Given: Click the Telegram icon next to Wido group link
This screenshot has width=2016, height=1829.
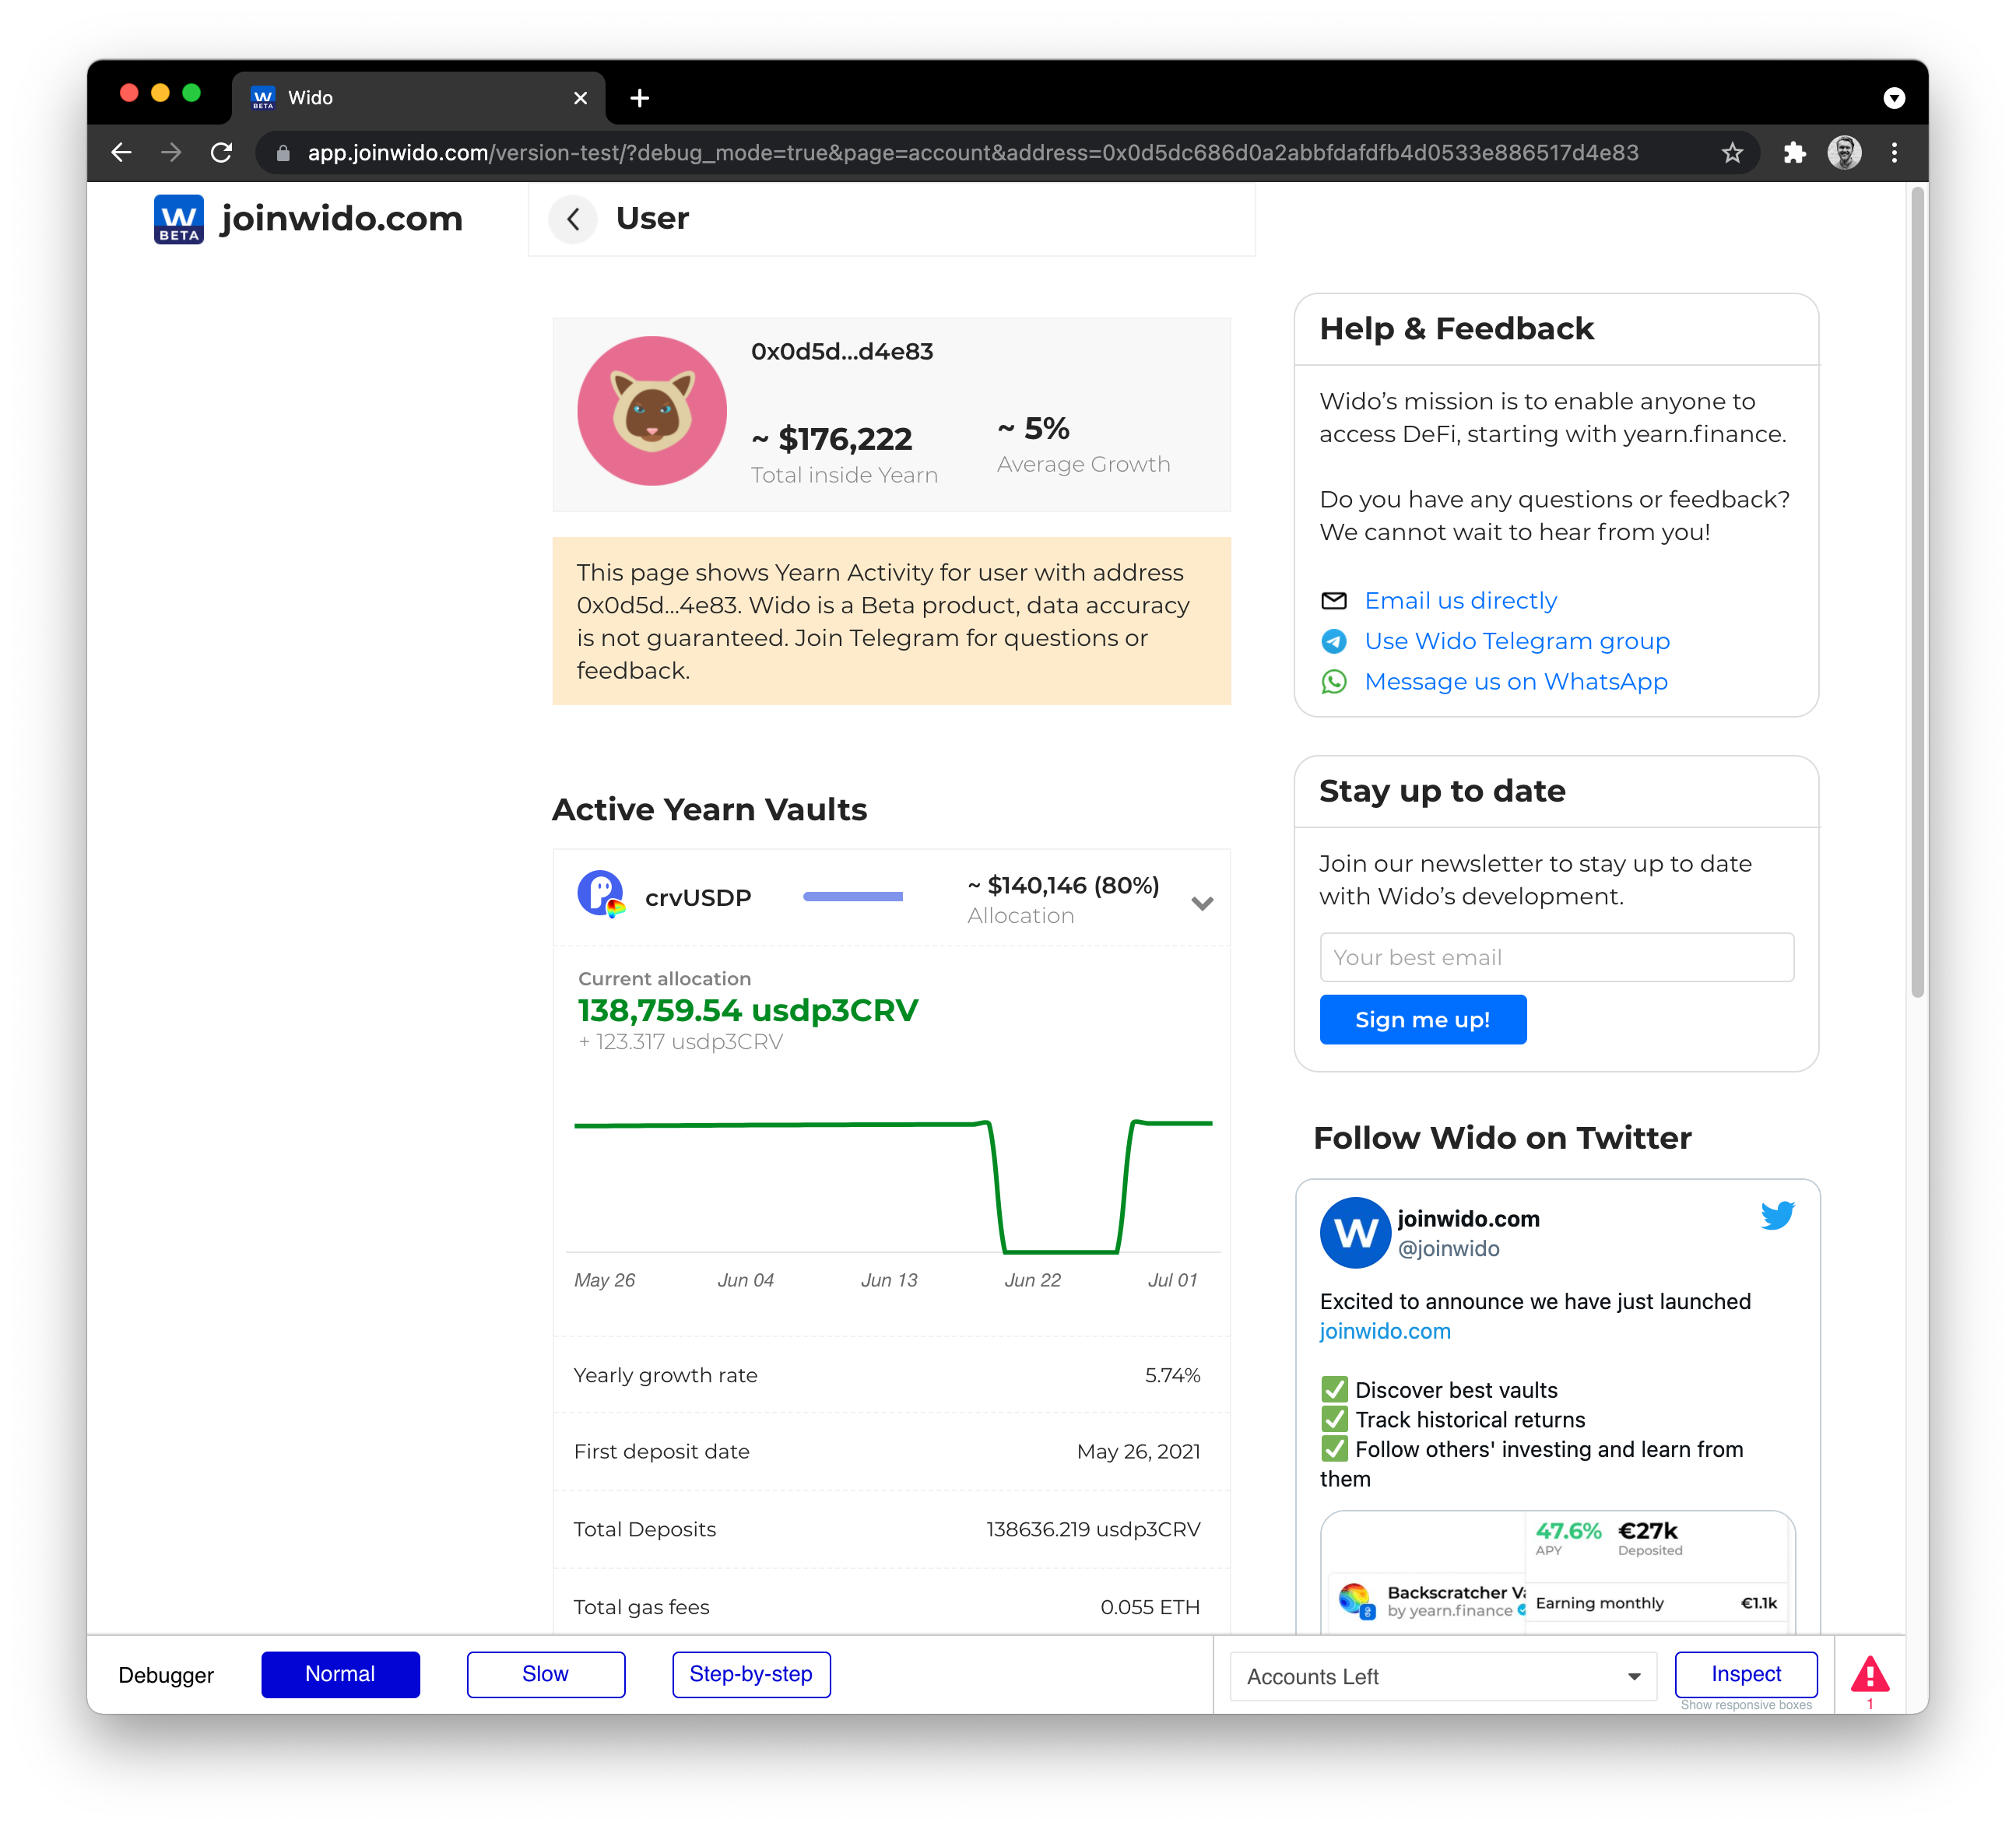Looking at the screenshot, I should coord(1334,641).
